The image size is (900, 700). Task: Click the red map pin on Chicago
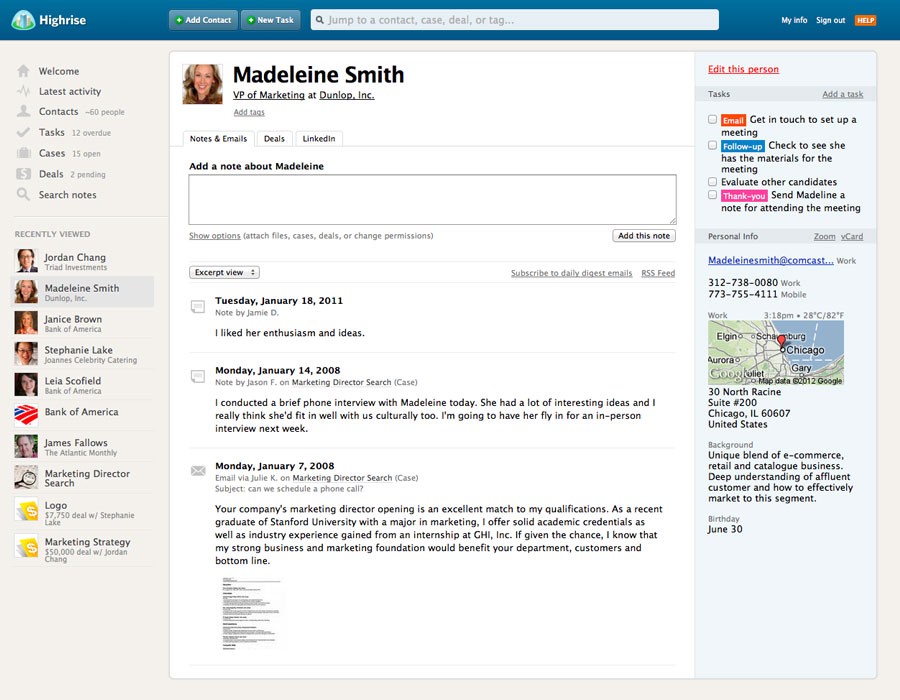tap(781, 343)
